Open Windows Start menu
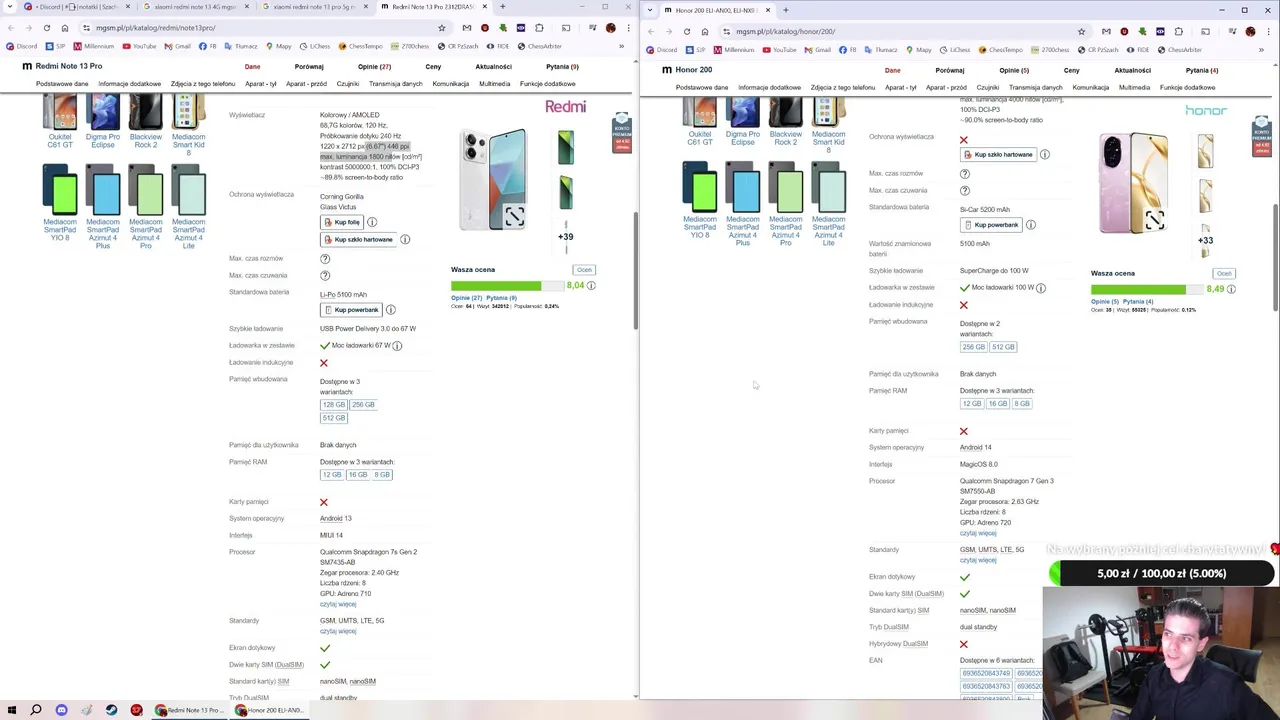Image resolution: width=1280 pixels, height=720 pixels. (11, 710)
